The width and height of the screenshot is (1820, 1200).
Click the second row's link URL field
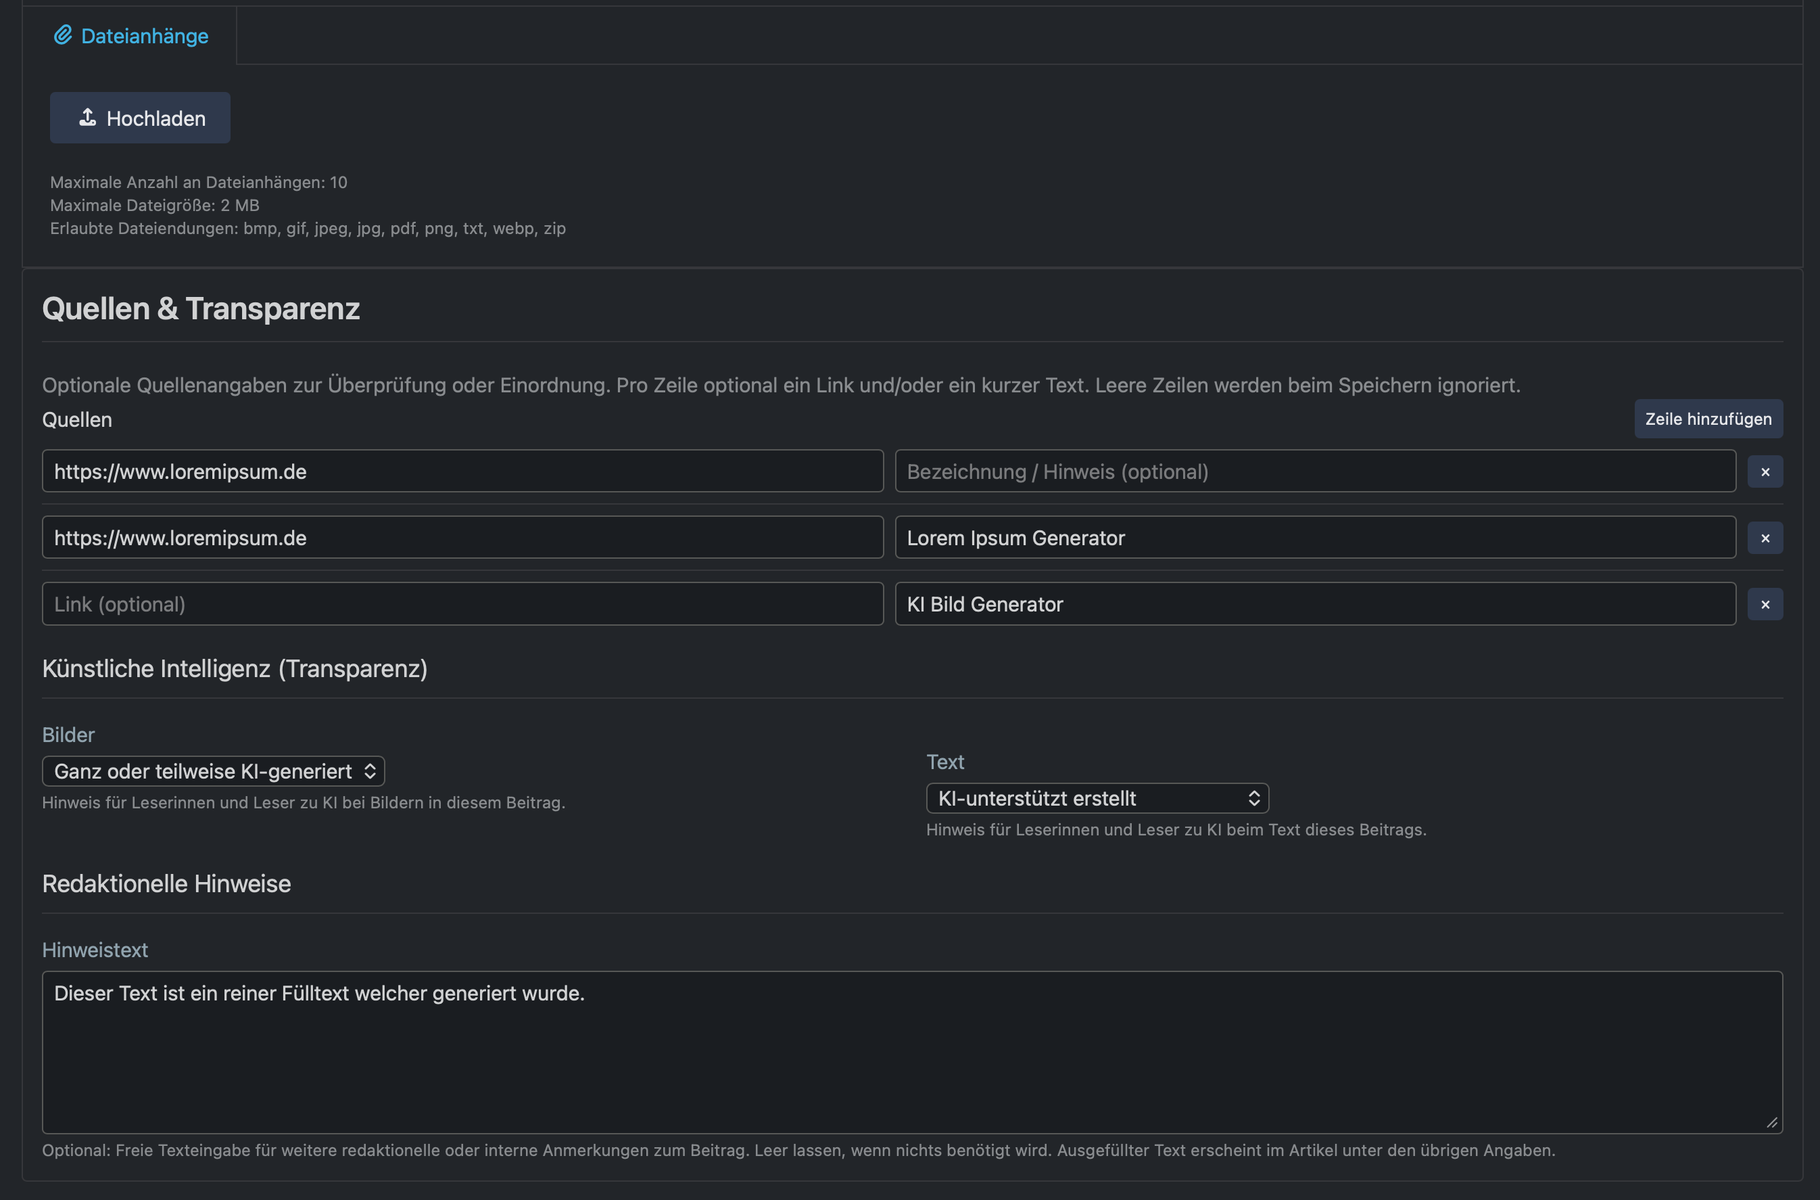pyautogui.click(x=462, y=538)
